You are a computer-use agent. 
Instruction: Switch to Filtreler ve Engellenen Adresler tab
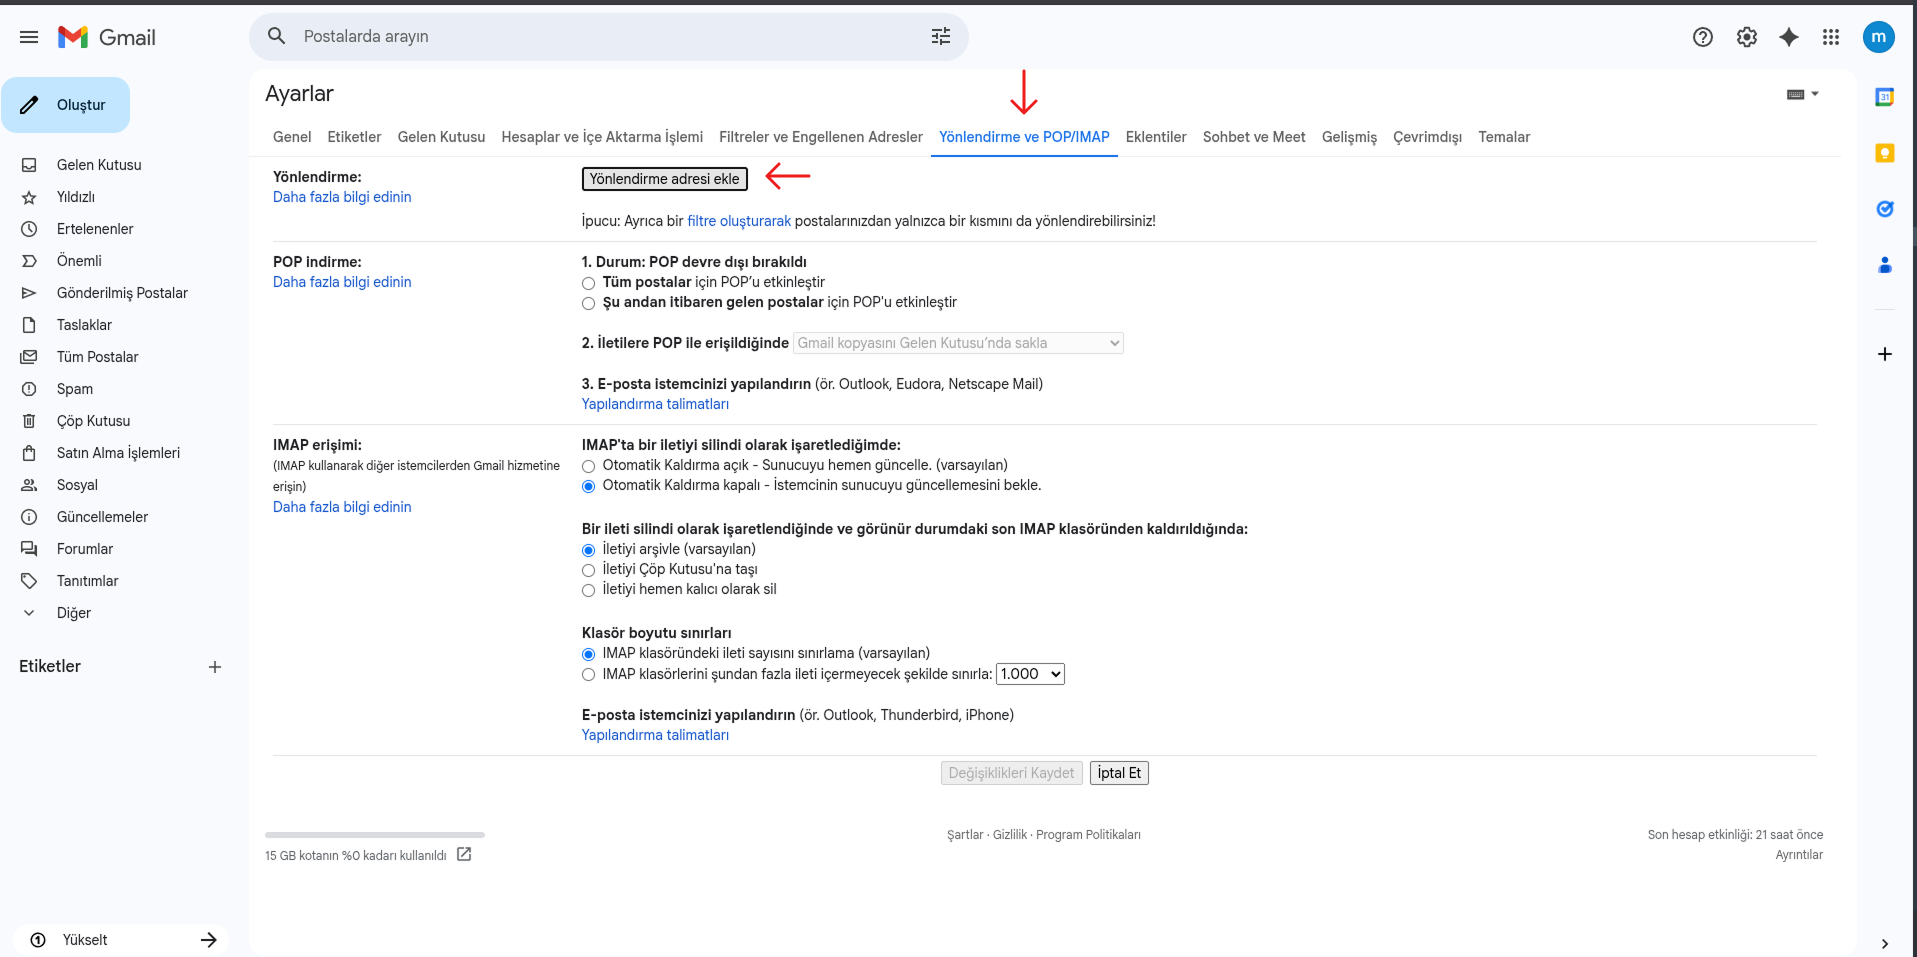click(x=821, y=137)
